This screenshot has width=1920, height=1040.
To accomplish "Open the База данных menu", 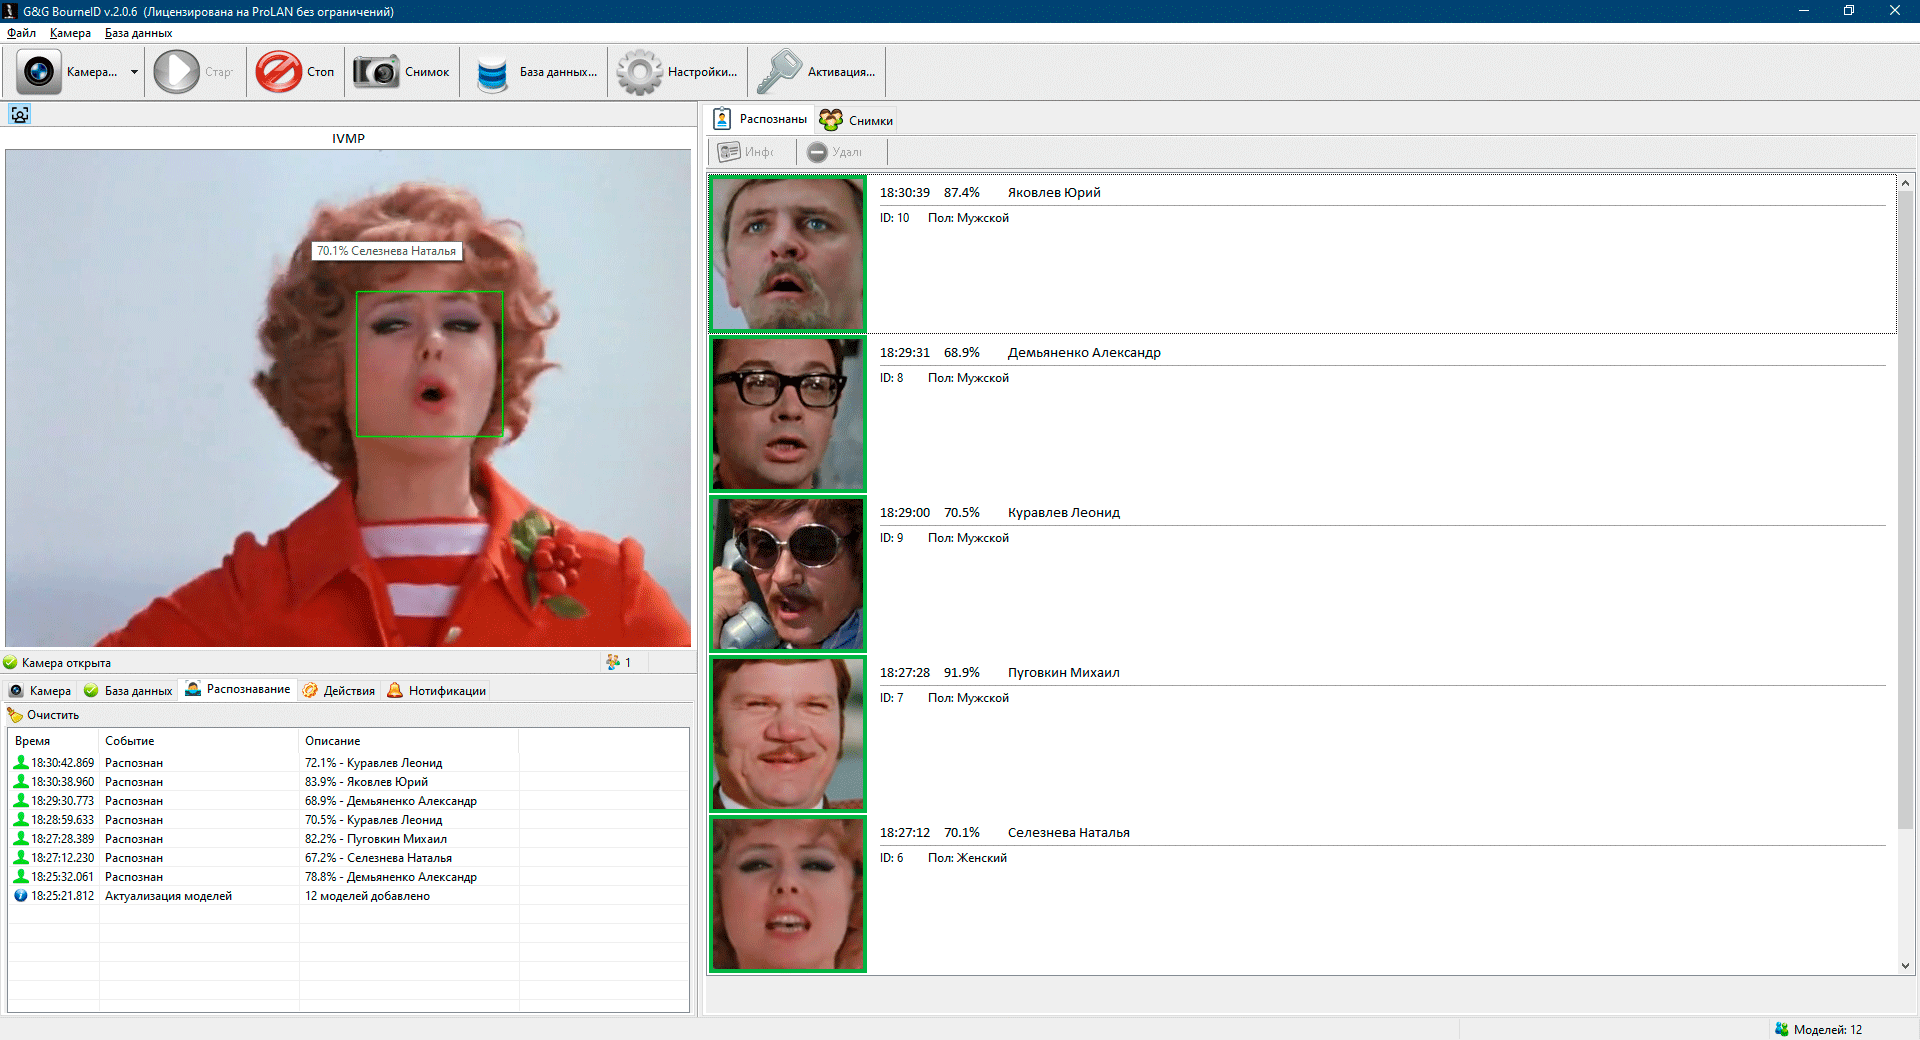I will coord(138,33).
